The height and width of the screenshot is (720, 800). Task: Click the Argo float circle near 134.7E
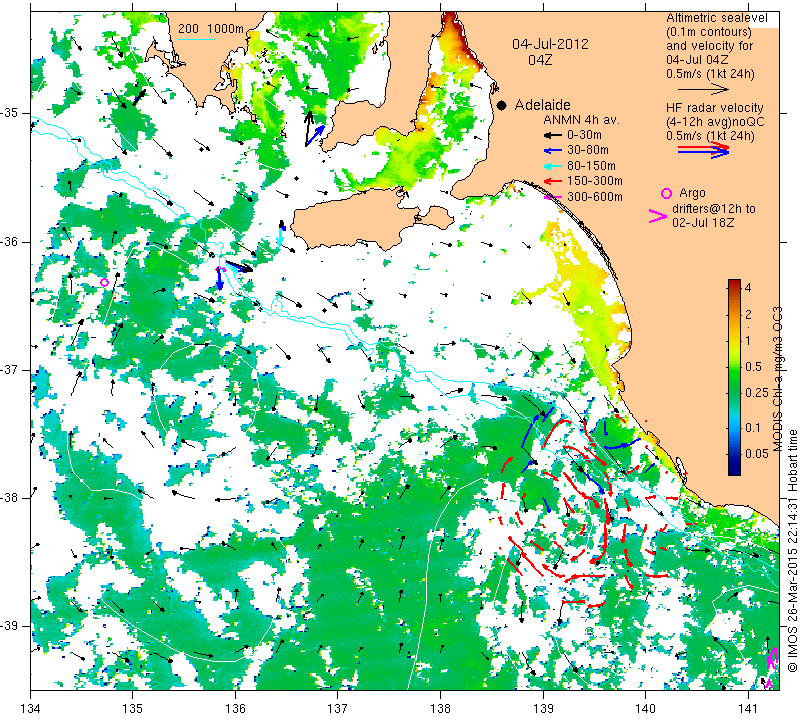pyautogui.click(x=105, y=282)
